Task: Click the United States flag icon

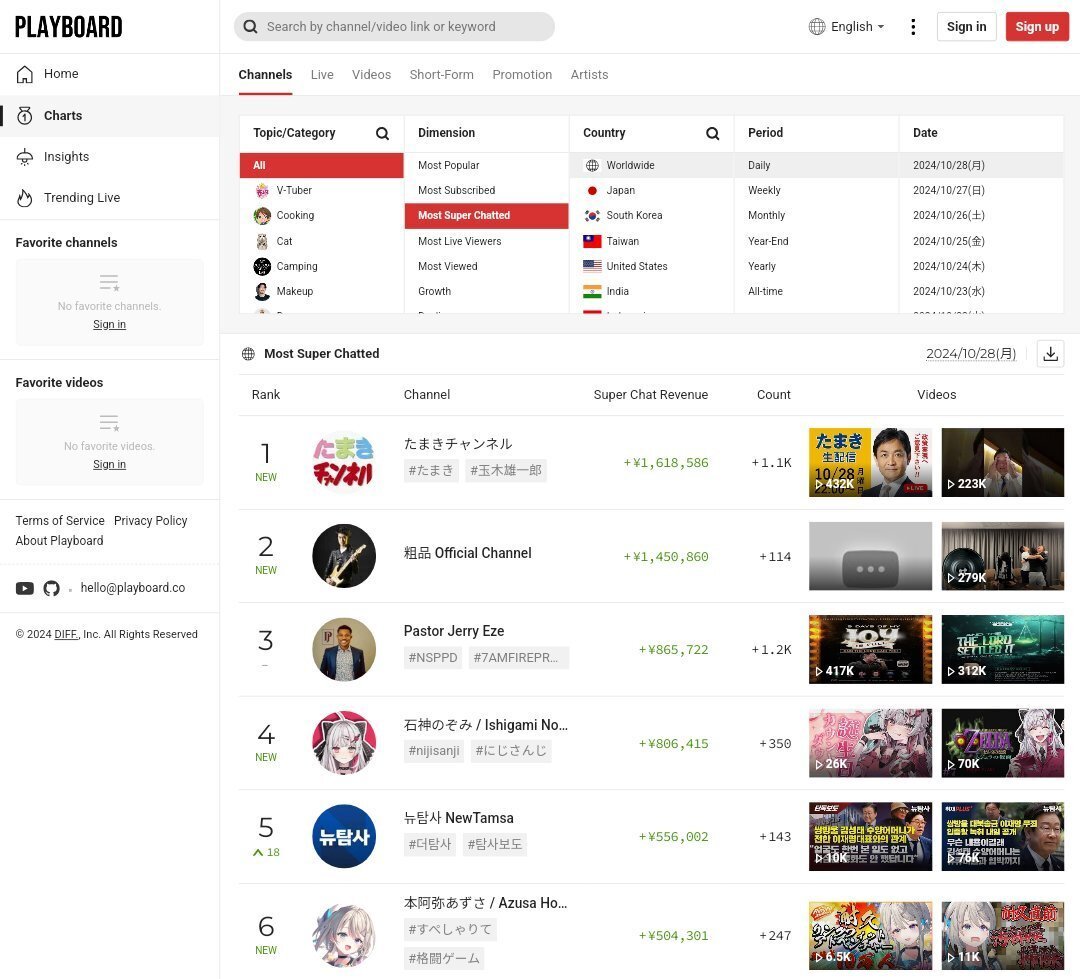Action: coord(592,266)
